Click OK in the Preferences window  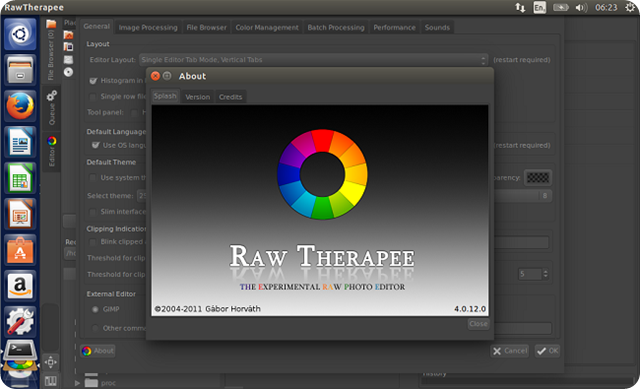click(548, 351)
